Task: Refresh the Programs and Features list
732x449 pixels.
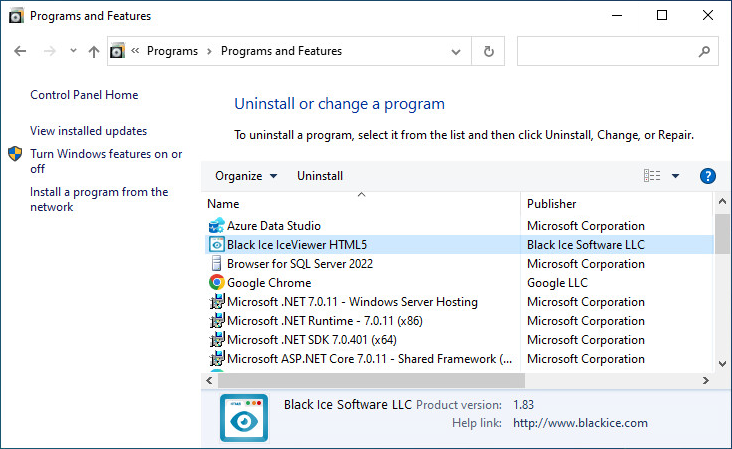Action: [488, 51]
